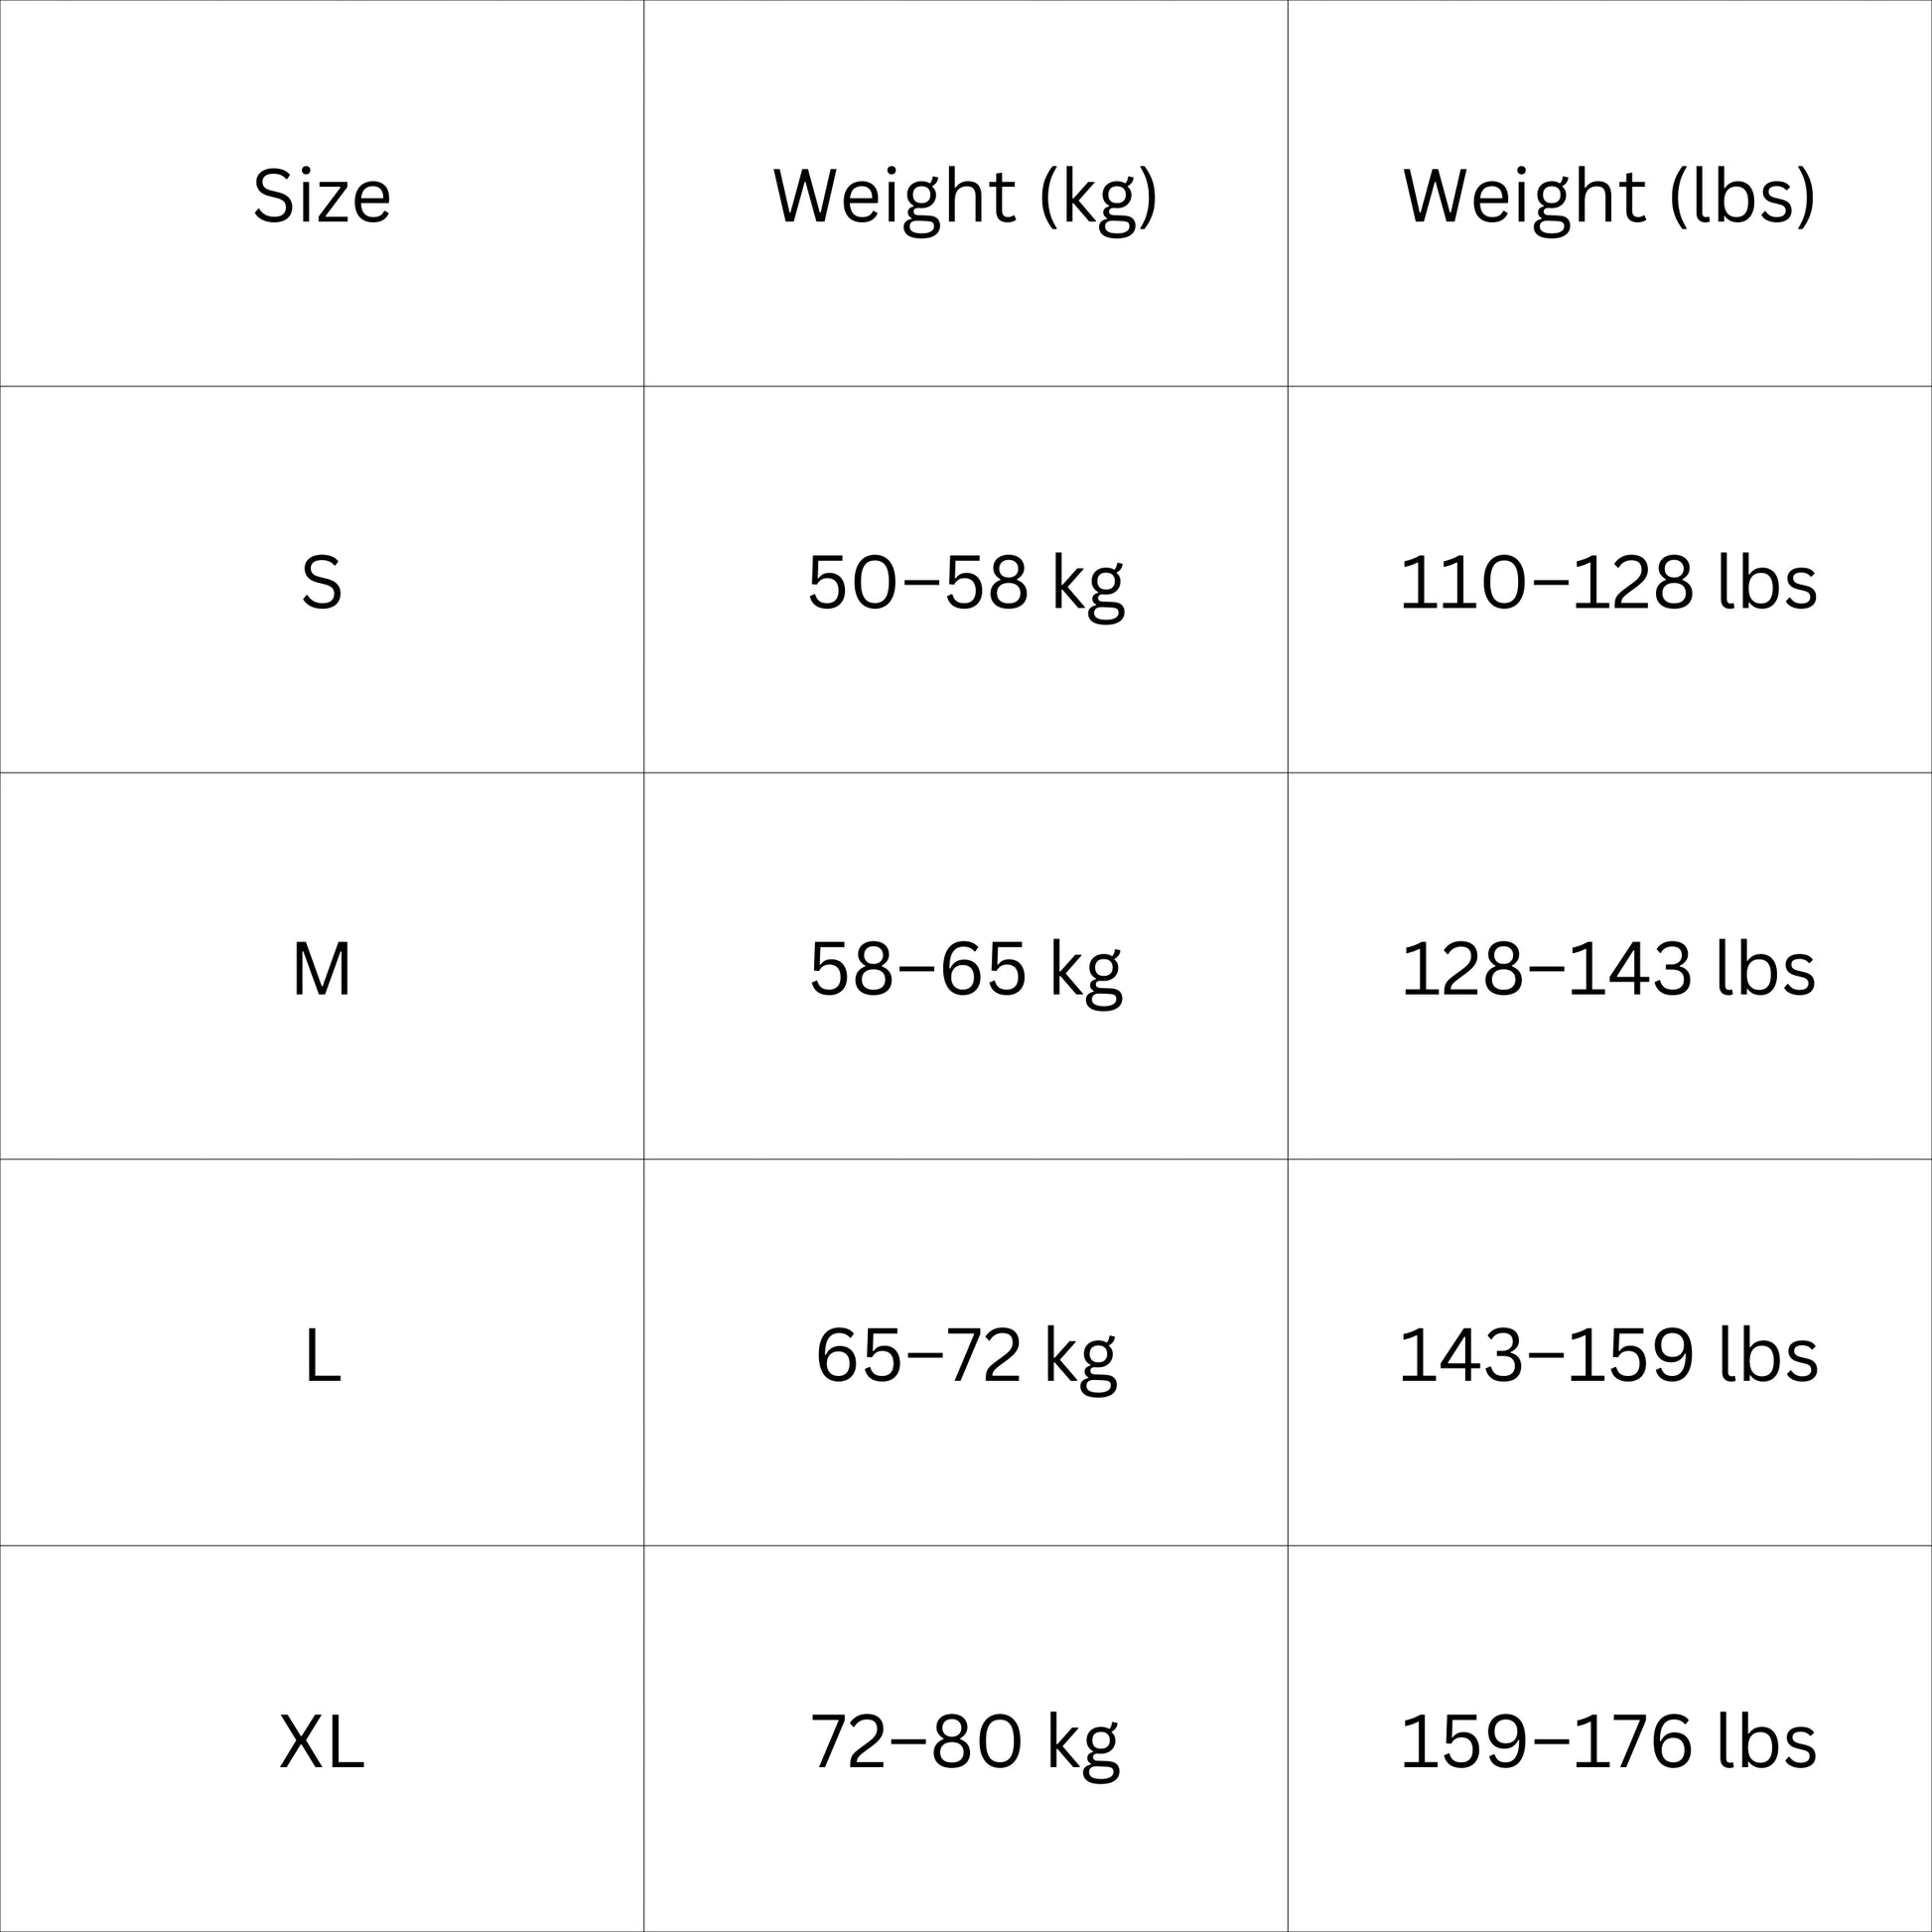Viewport: 1932px width, 1932px height.
Task: Click the 58–65 kg cell
Action: tap(965, 969)
